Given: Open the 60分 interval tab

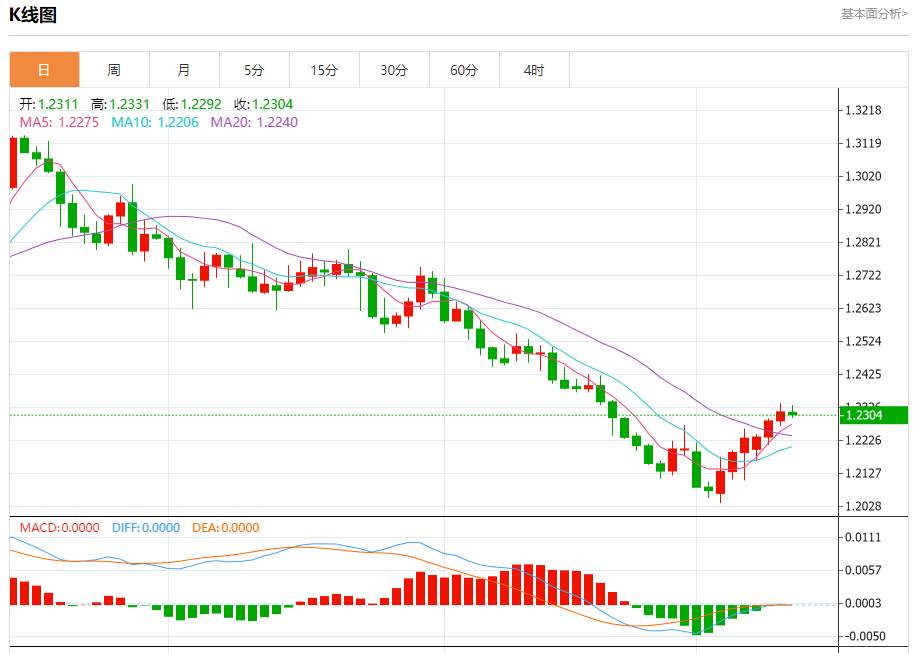Looking at the screenshot, I should pyautogui.click(x=464, y=70).
